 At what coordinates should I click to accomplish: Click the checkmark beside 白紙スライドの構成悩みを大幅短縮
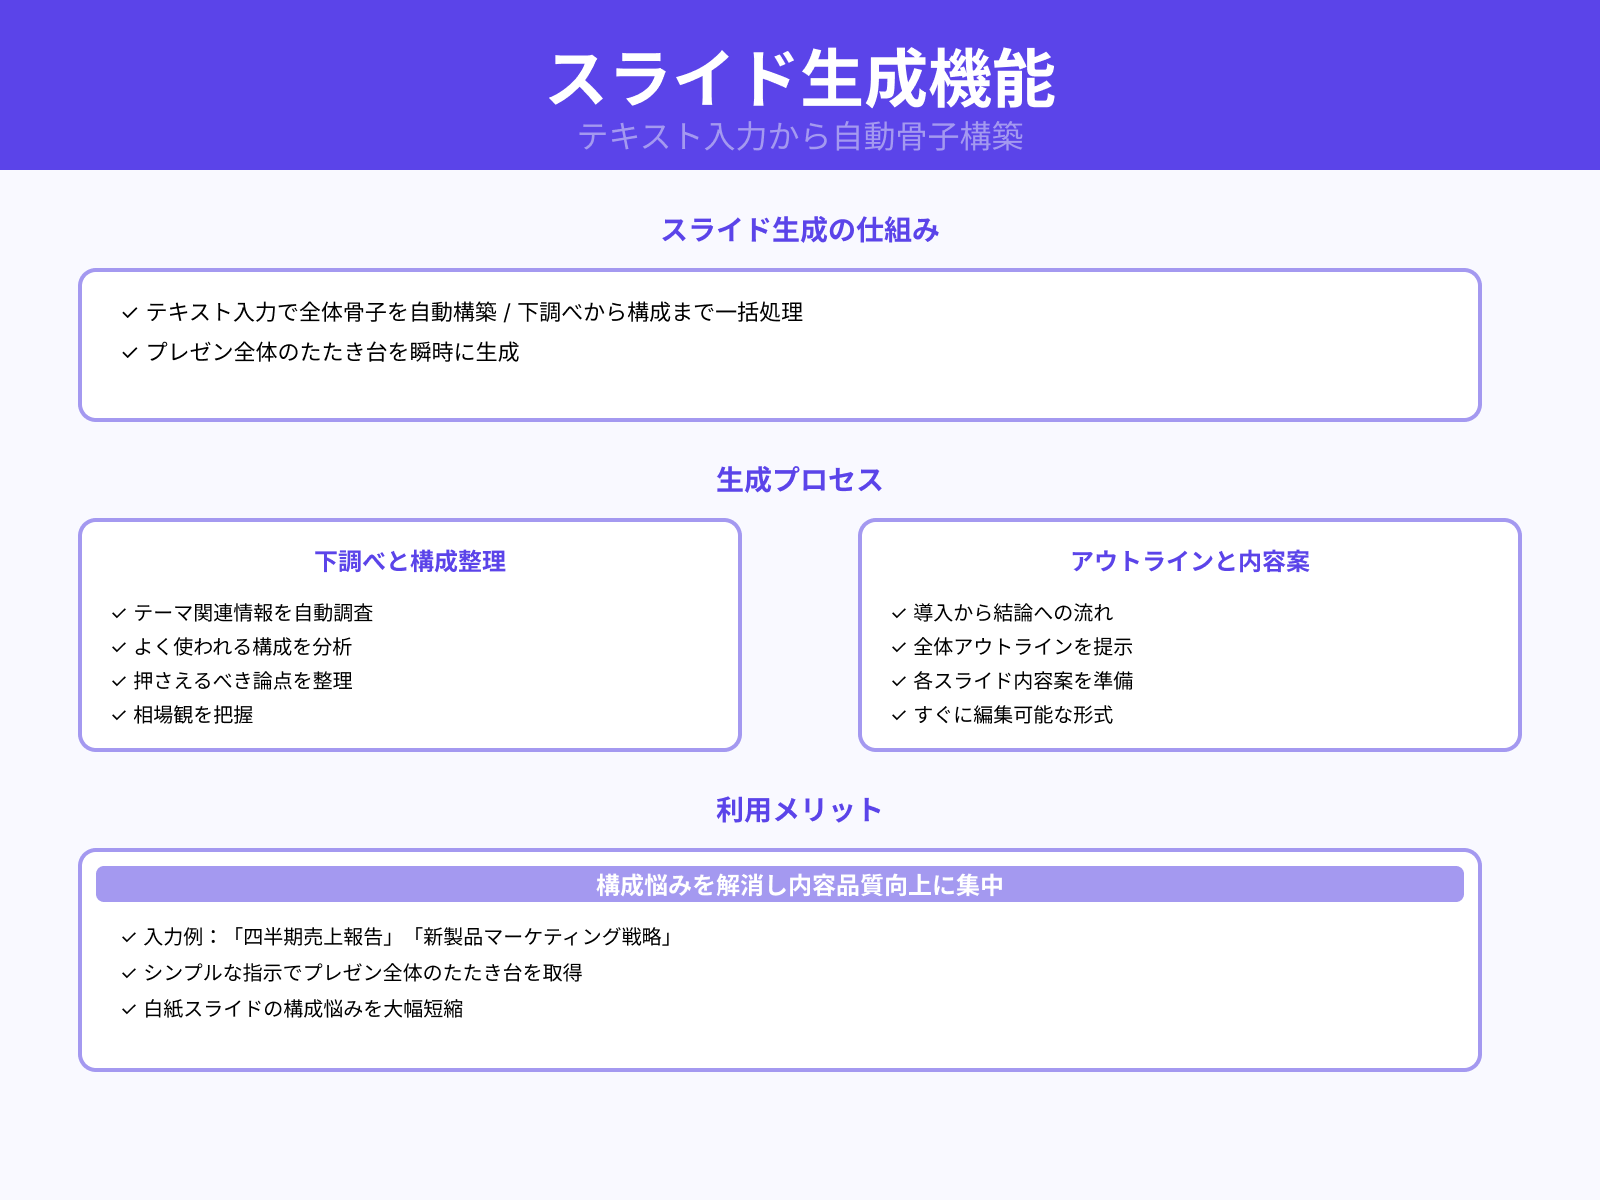(x=127, y=1010)
